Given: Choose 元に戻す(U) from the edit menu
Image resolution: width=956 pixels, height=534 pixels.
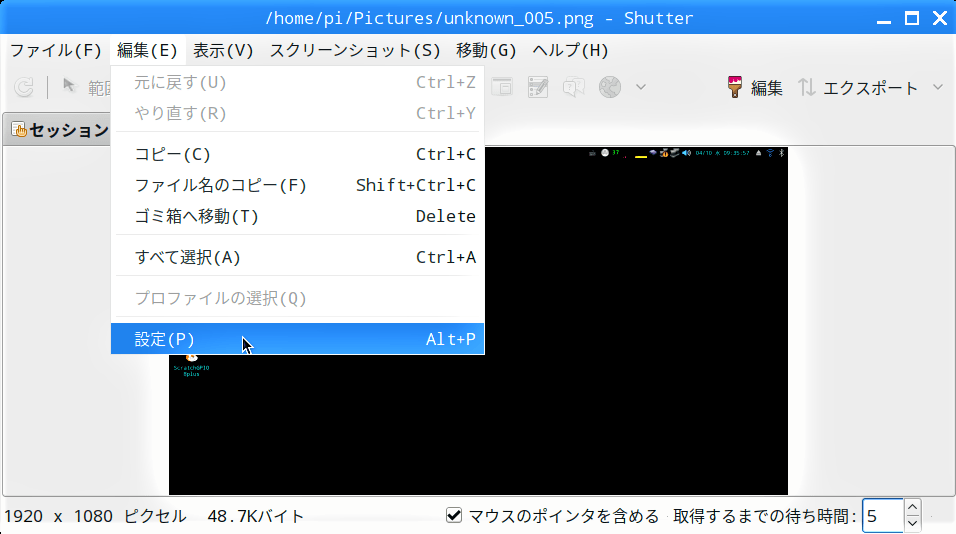Looking at the screenshot, I should tap(298, 82).
